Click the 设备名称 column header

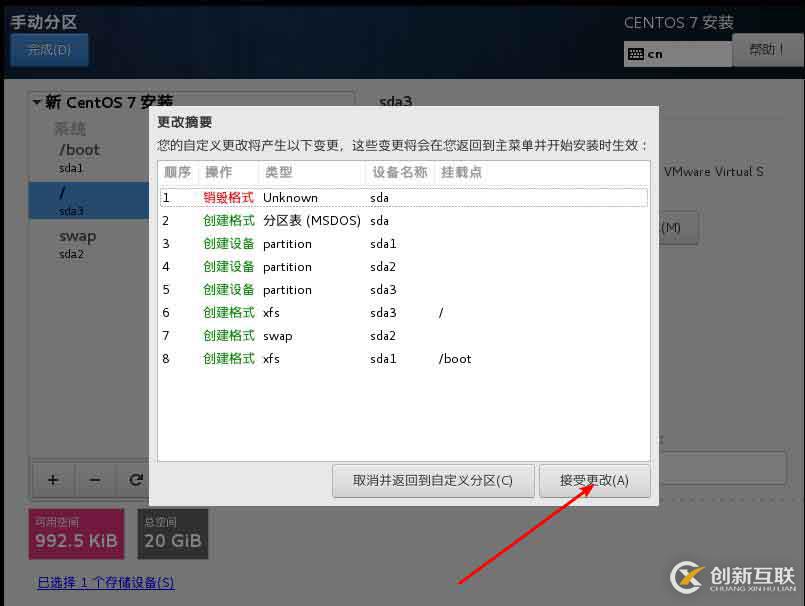[x=397, y=171]
